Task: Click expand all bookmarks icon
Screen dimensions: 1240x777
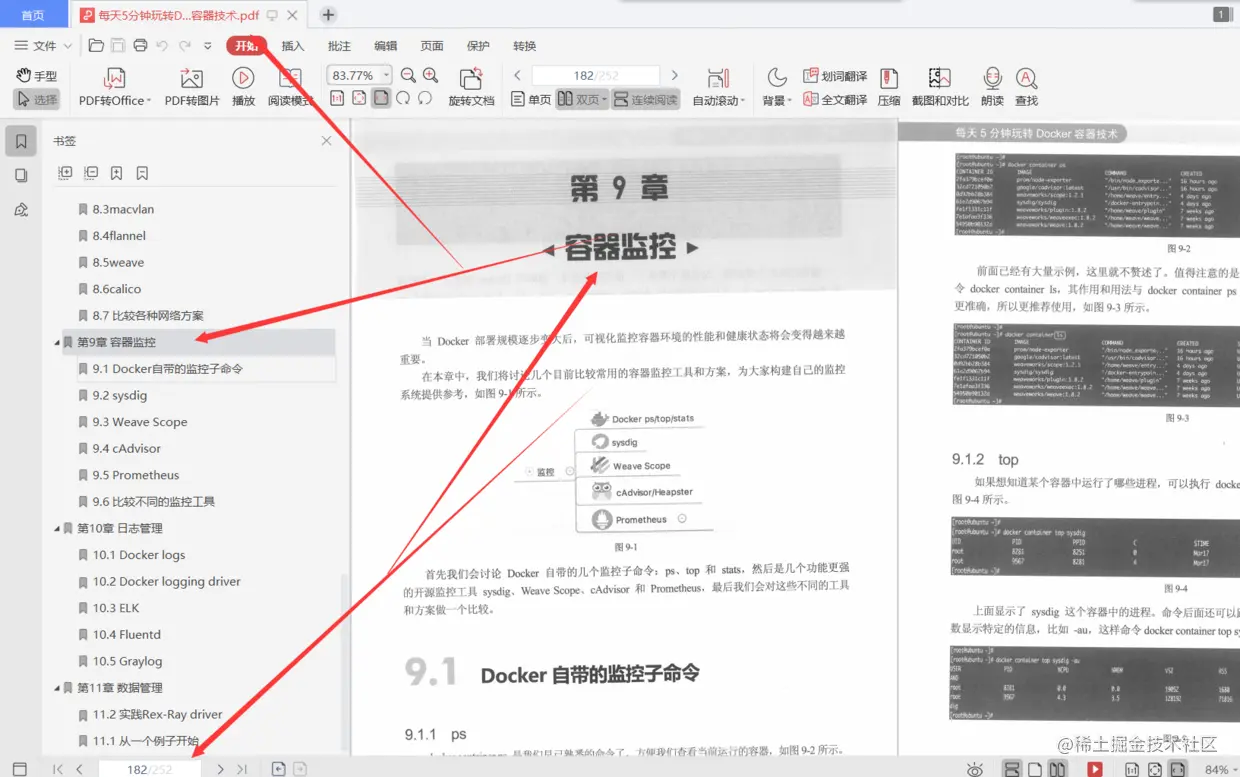Action: [x=65, y=173]
